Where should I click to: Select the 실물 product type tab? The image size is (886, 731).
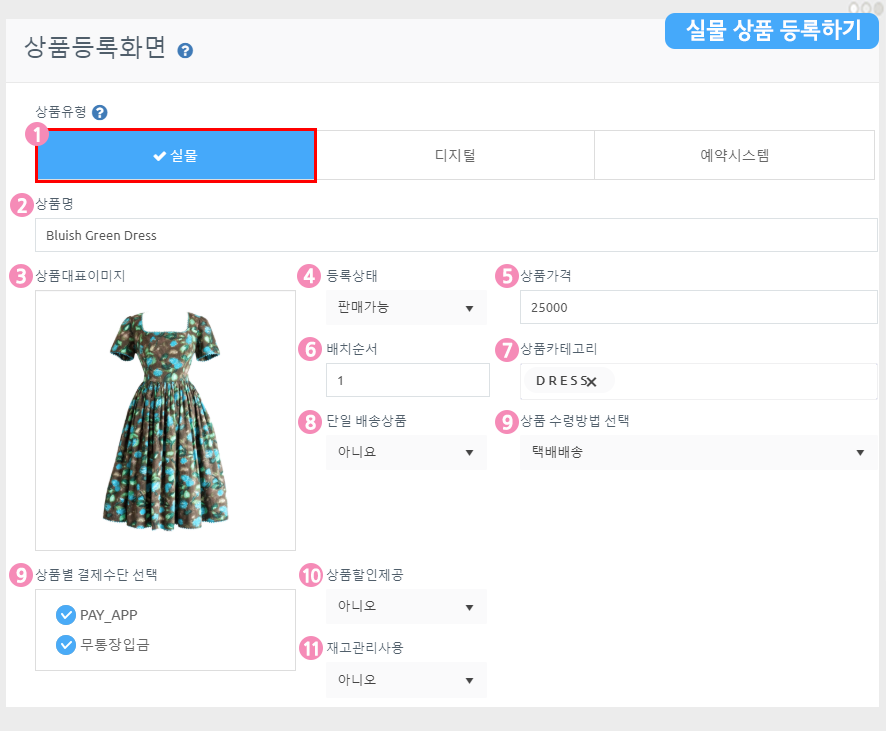(176, 155)
